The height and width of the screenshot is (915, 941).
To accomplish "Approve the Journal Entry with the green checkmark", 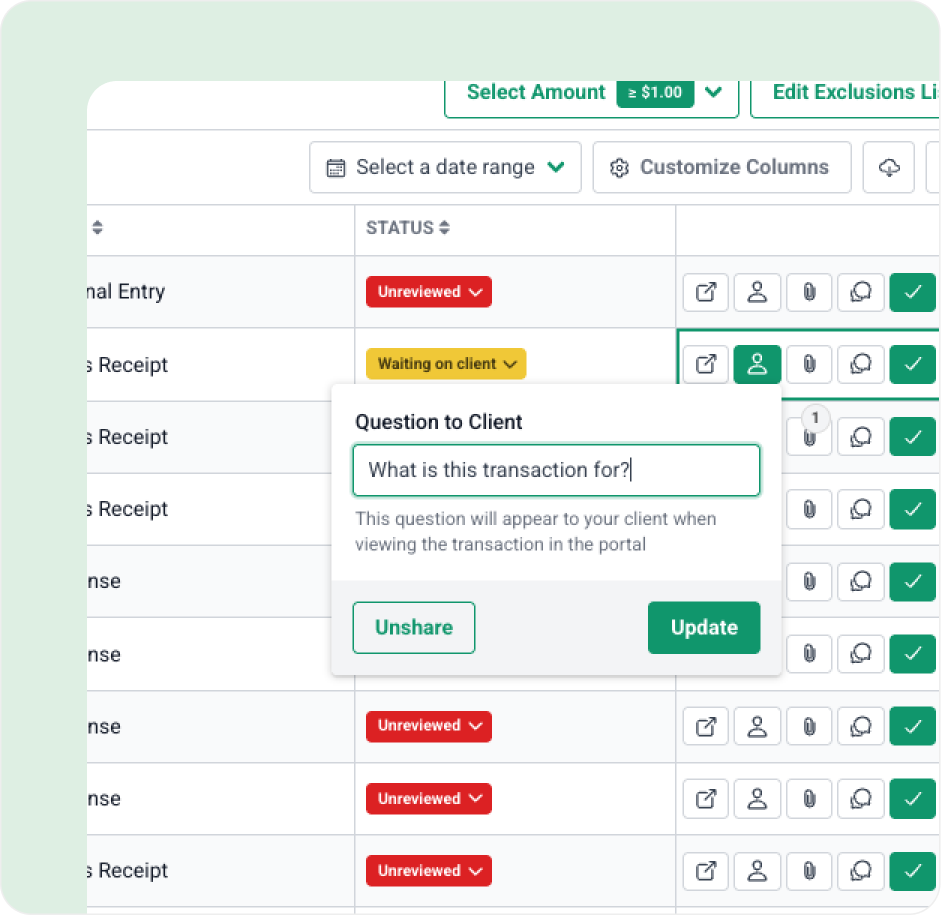I will [x=912, y=292].
